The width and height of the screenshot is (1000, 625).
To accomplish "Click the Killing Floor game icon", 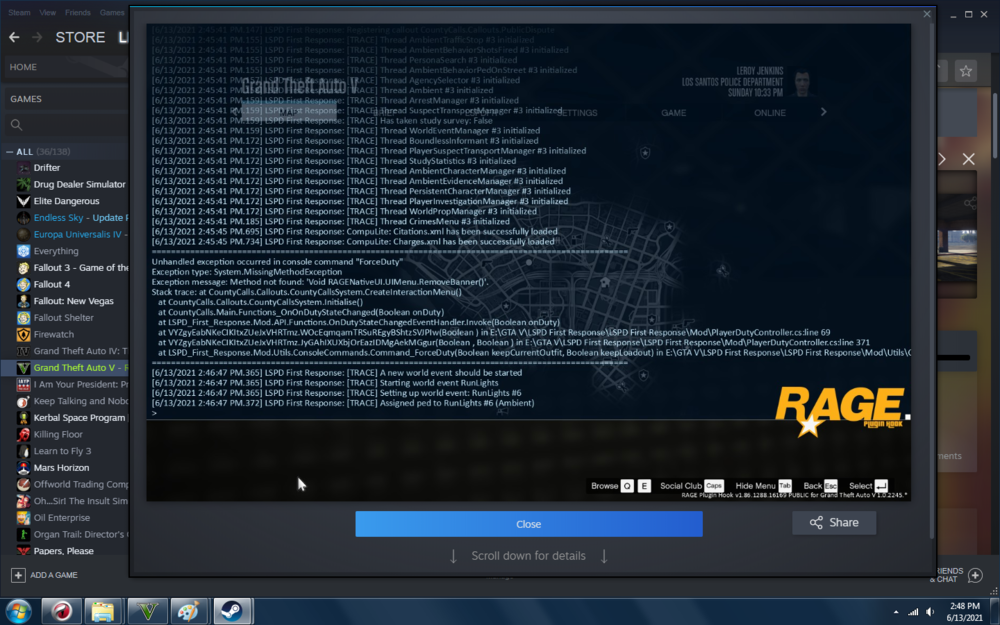I will 24,434.
